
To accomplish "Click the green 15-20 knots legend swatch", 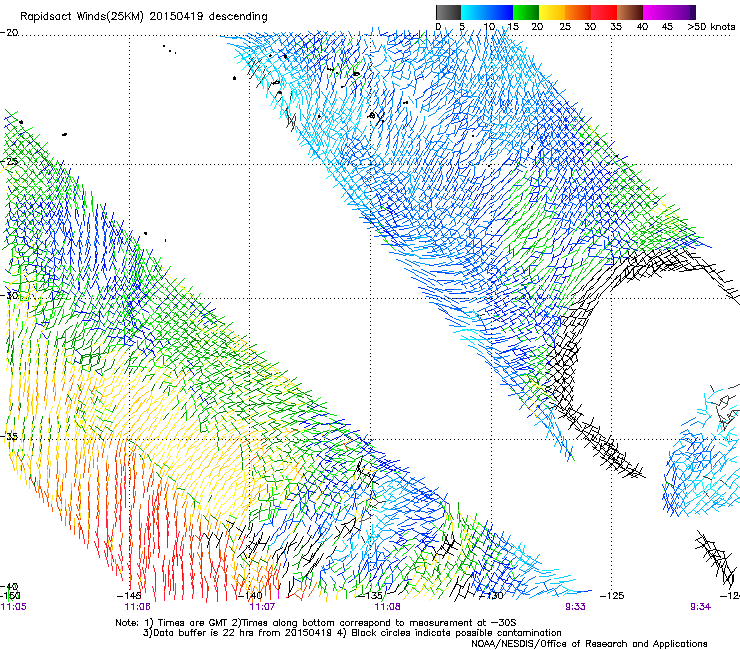I will (526, 12).
